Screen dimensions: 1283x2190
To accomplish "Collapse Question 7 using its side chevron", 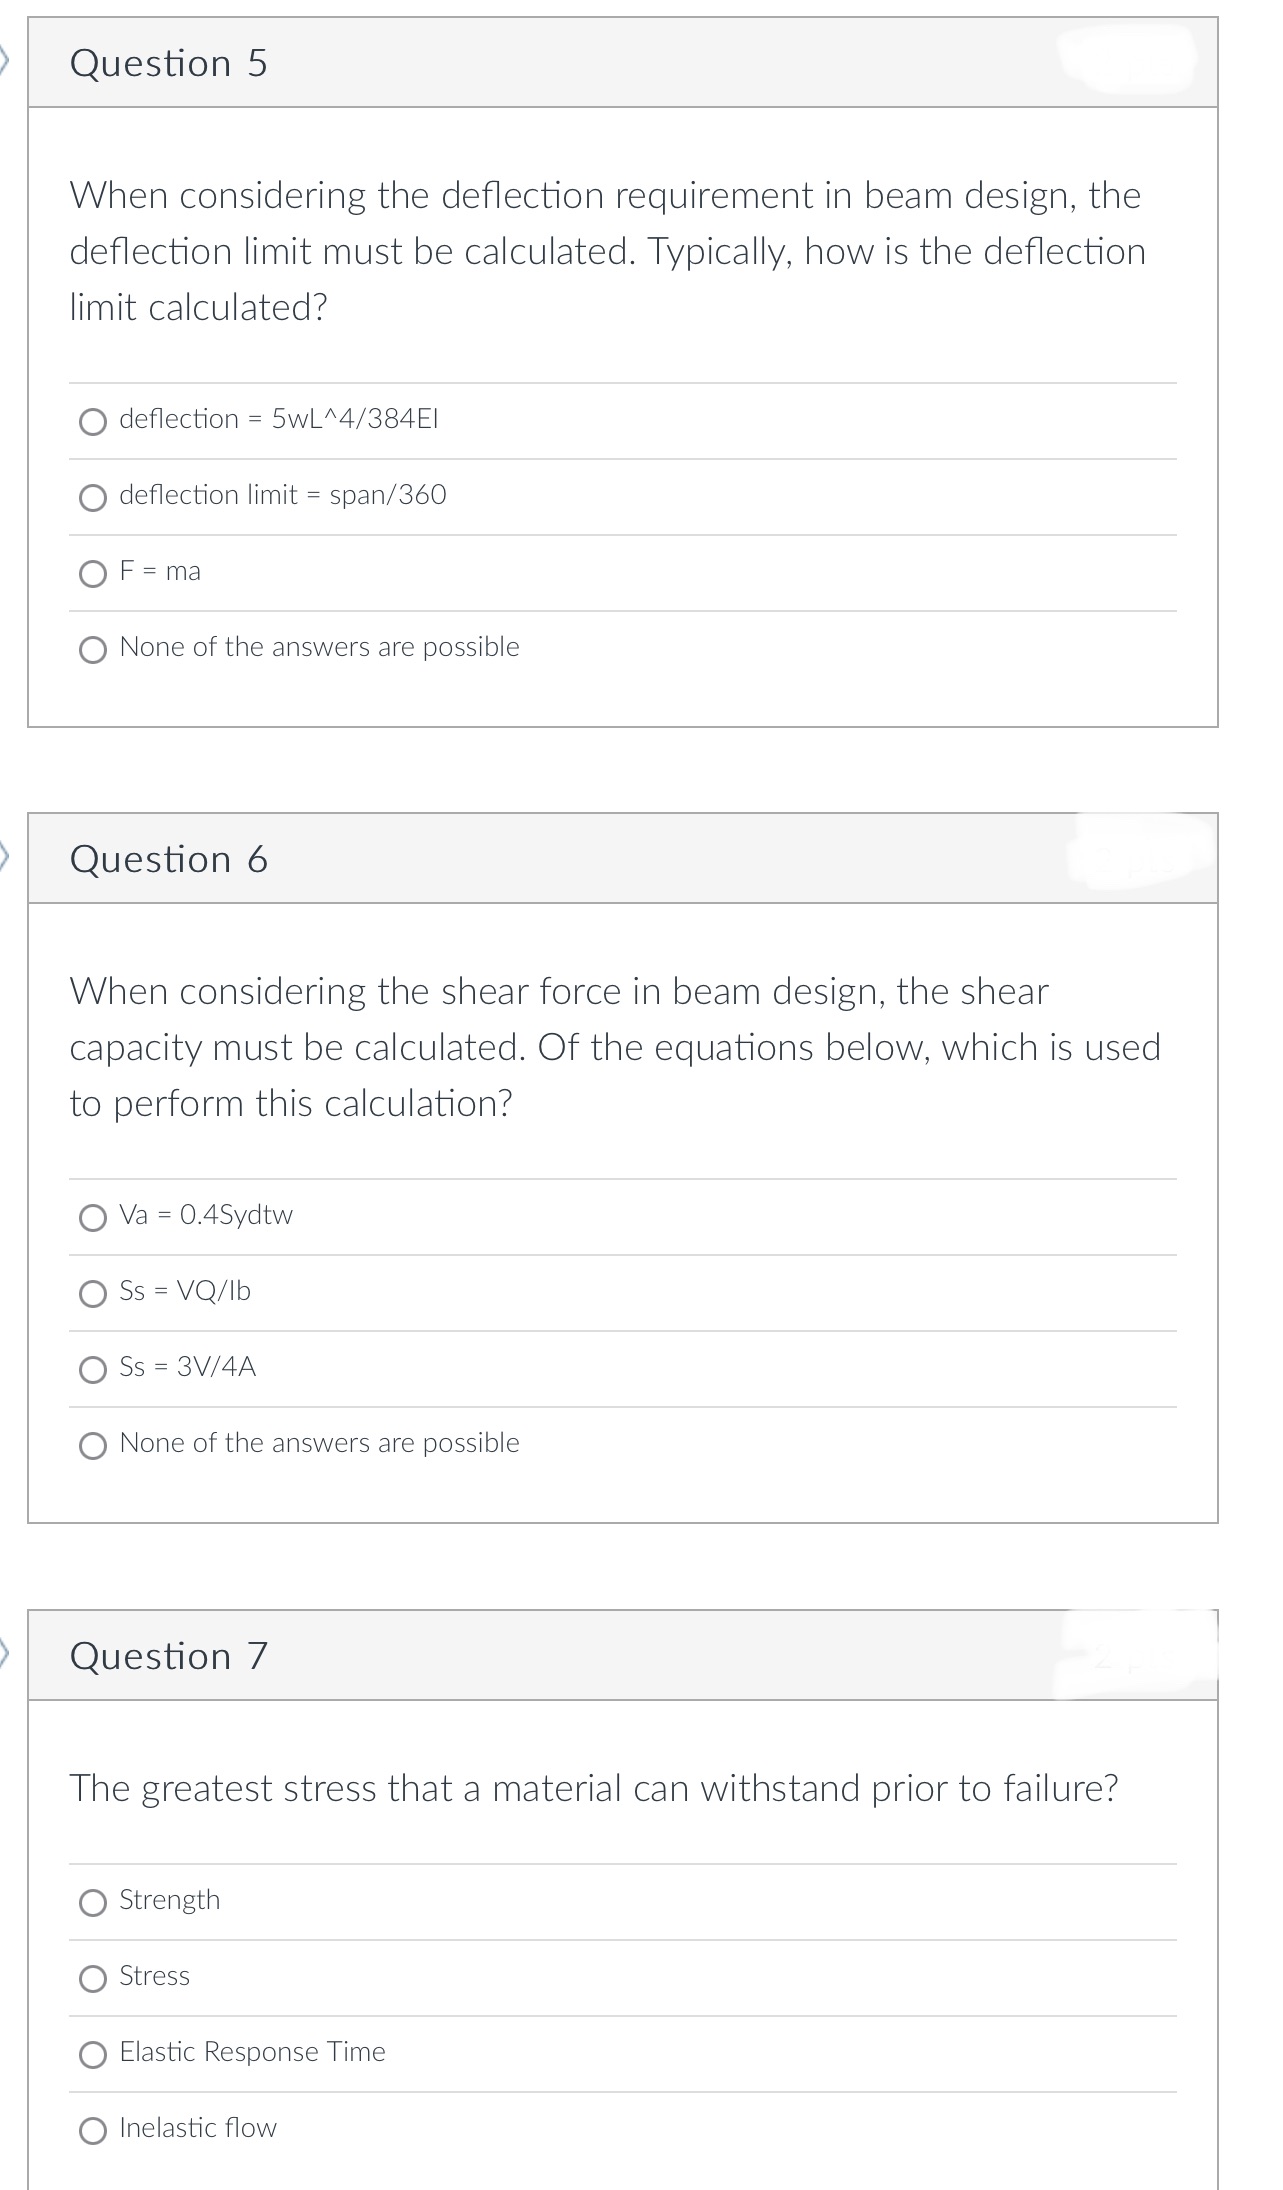I will (x=6, y=1653).
